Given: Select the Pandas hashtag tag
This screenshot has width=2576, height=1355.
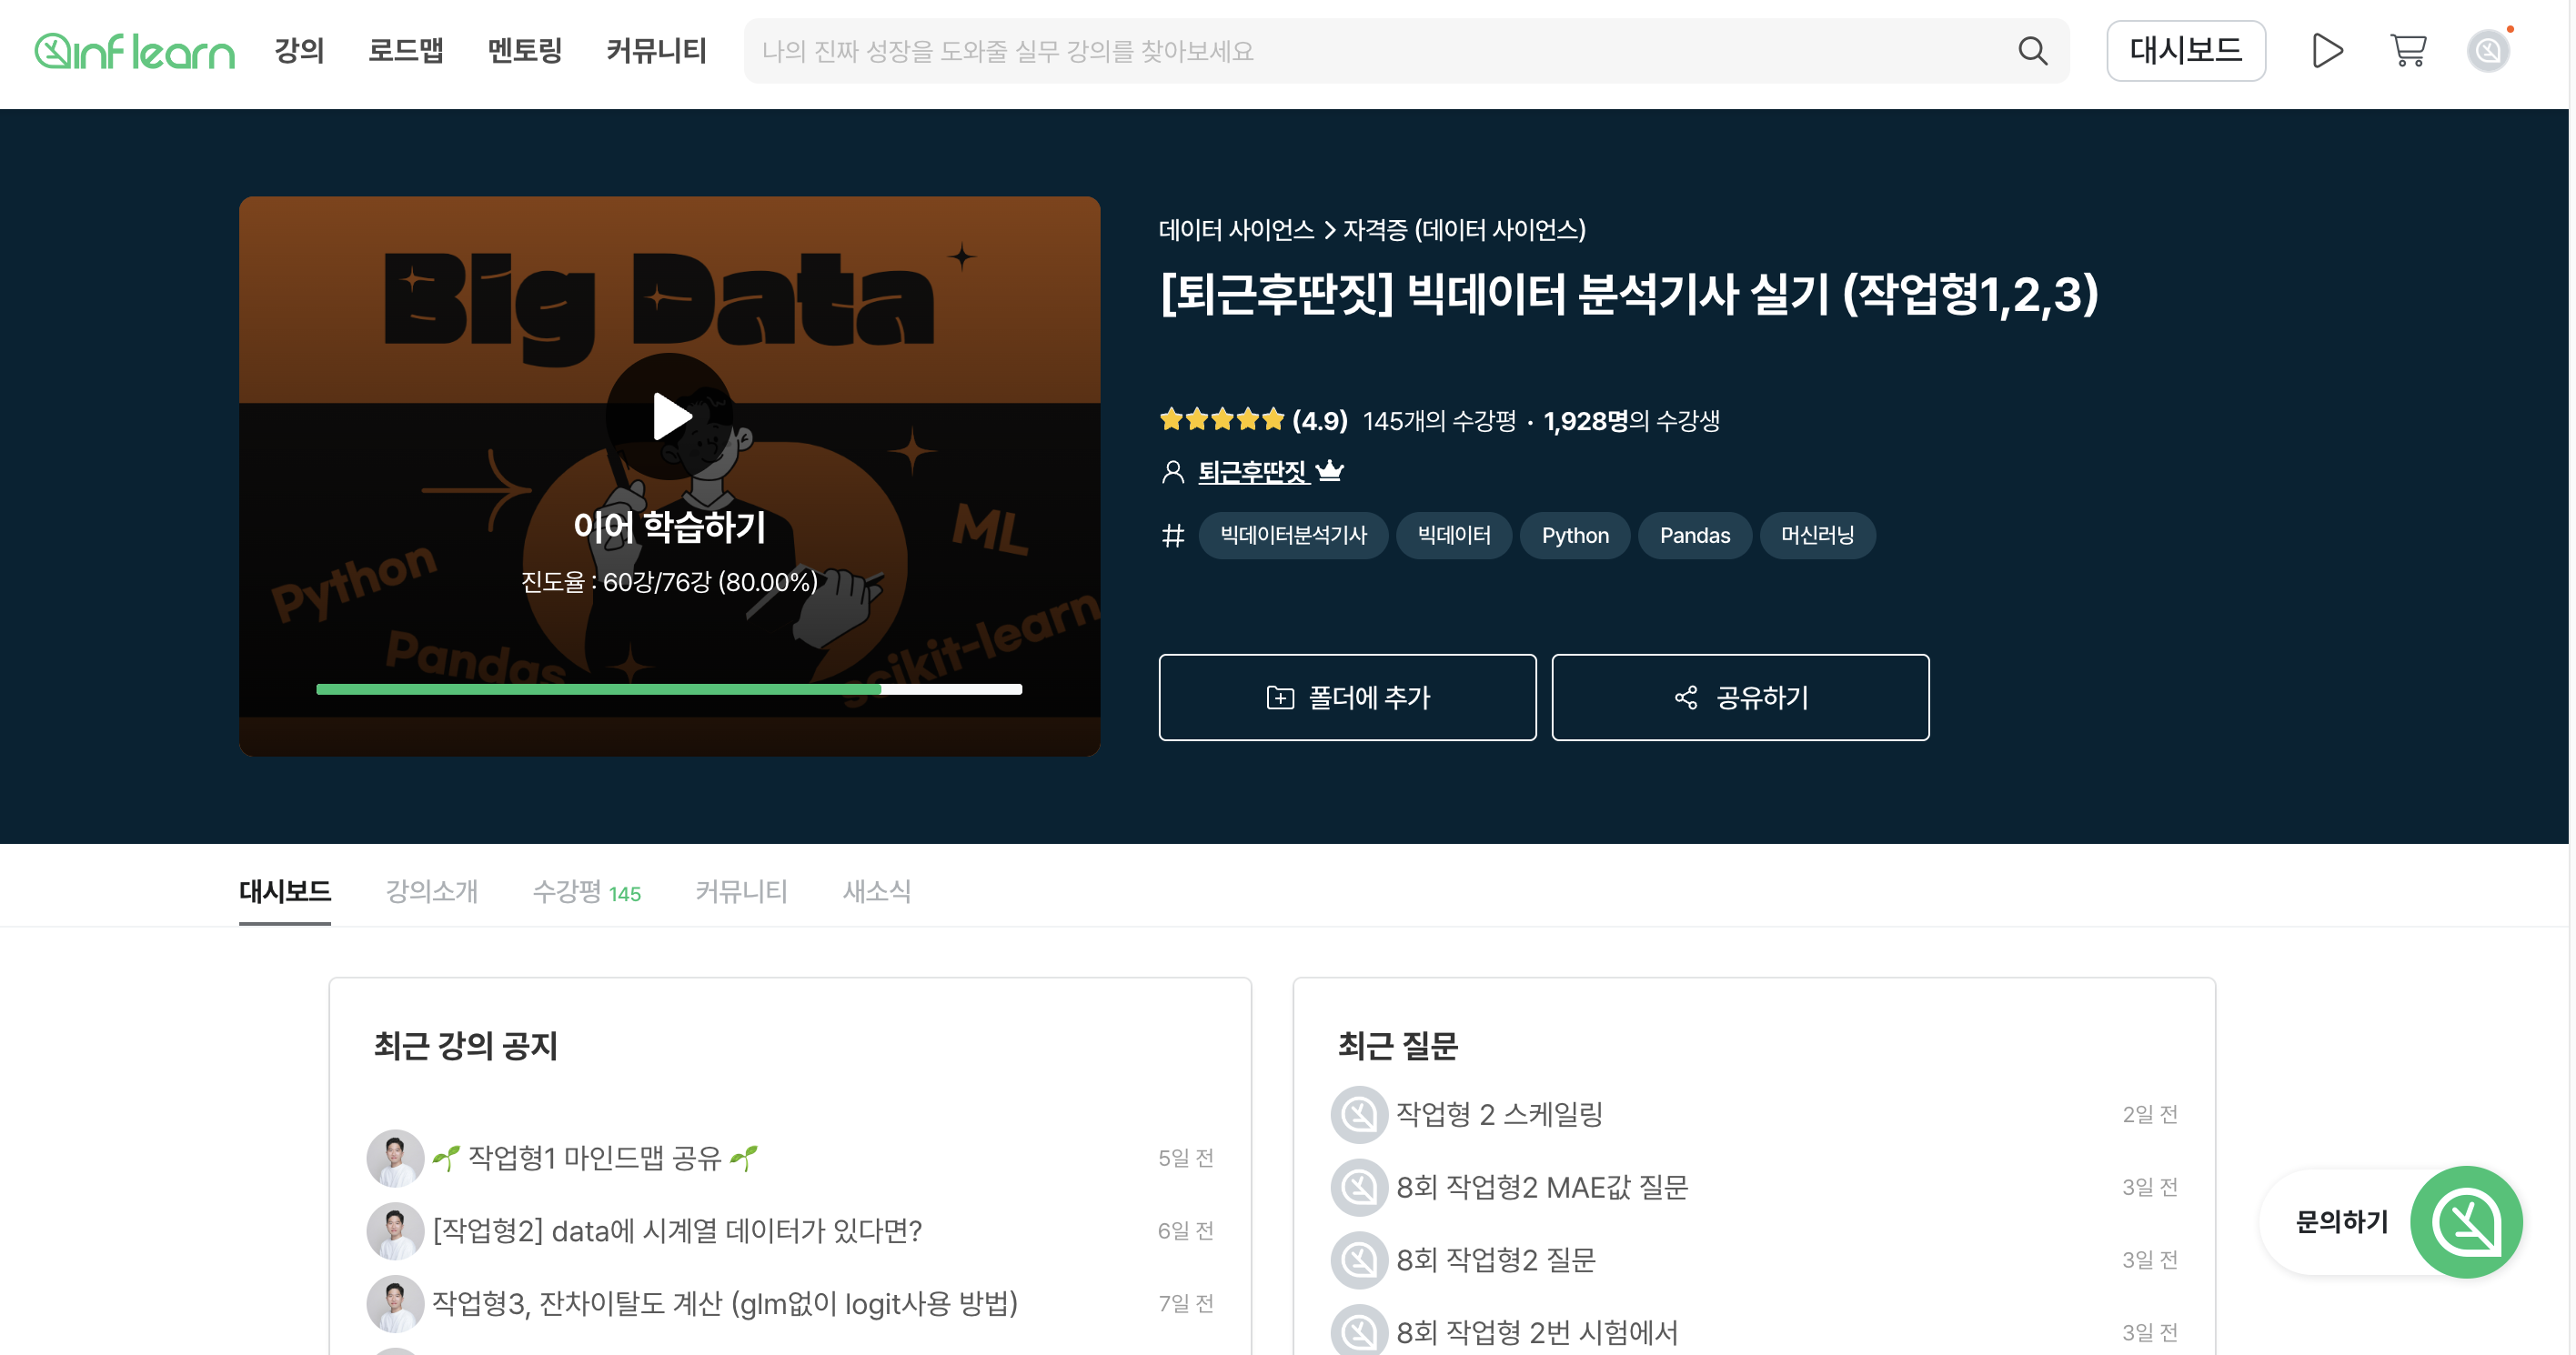Looking at the screenshot, I should (1694, 535).
